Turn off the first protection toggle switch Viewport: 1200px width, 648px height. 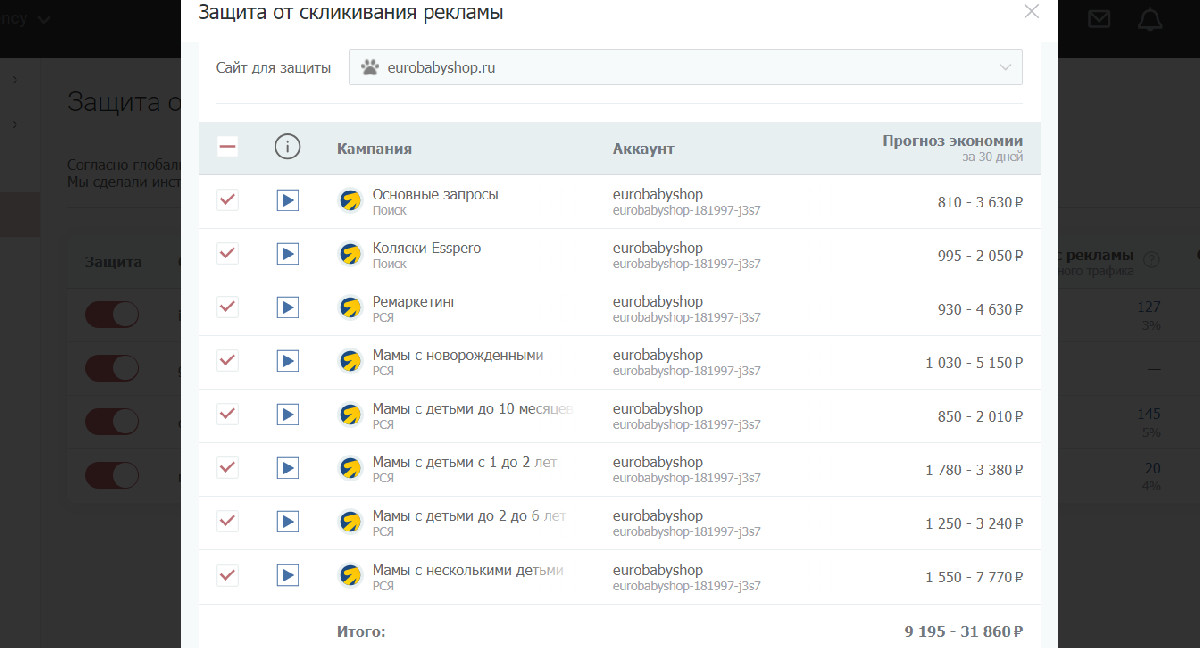112,315
